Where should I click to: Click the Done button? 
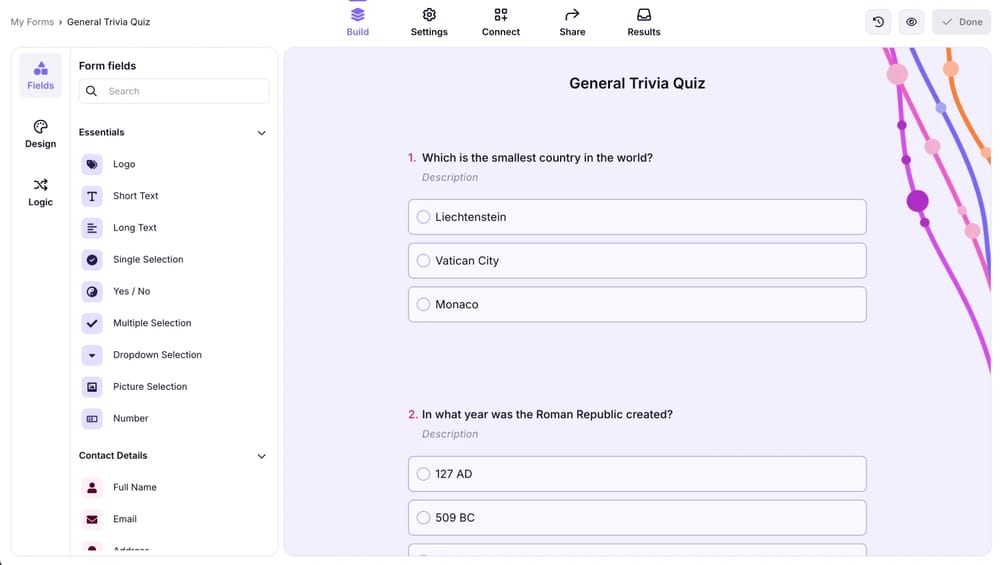962,22
